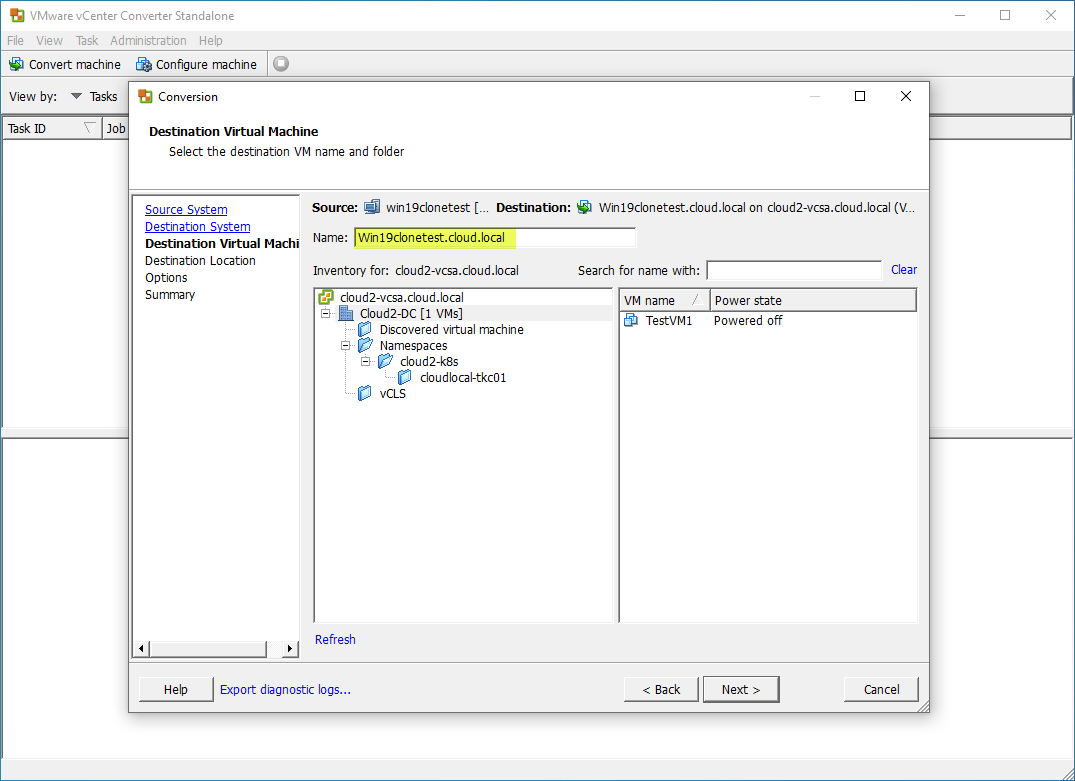1075x781 pixels.
Task: Sort by the Task ID column header
Action: click(x=51, y=128)
